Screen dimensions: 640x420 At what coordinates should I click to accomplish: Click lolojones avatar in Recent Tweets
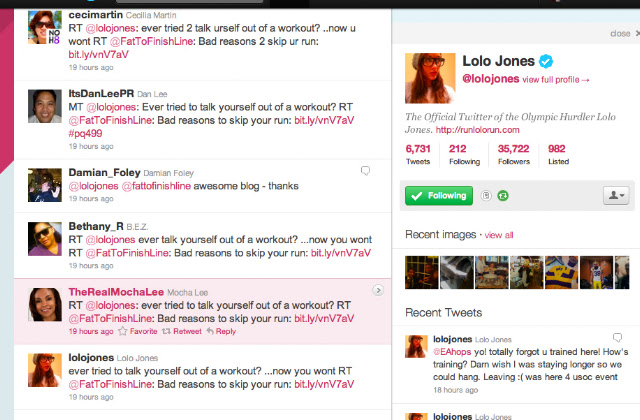click(x=416, y=346)
